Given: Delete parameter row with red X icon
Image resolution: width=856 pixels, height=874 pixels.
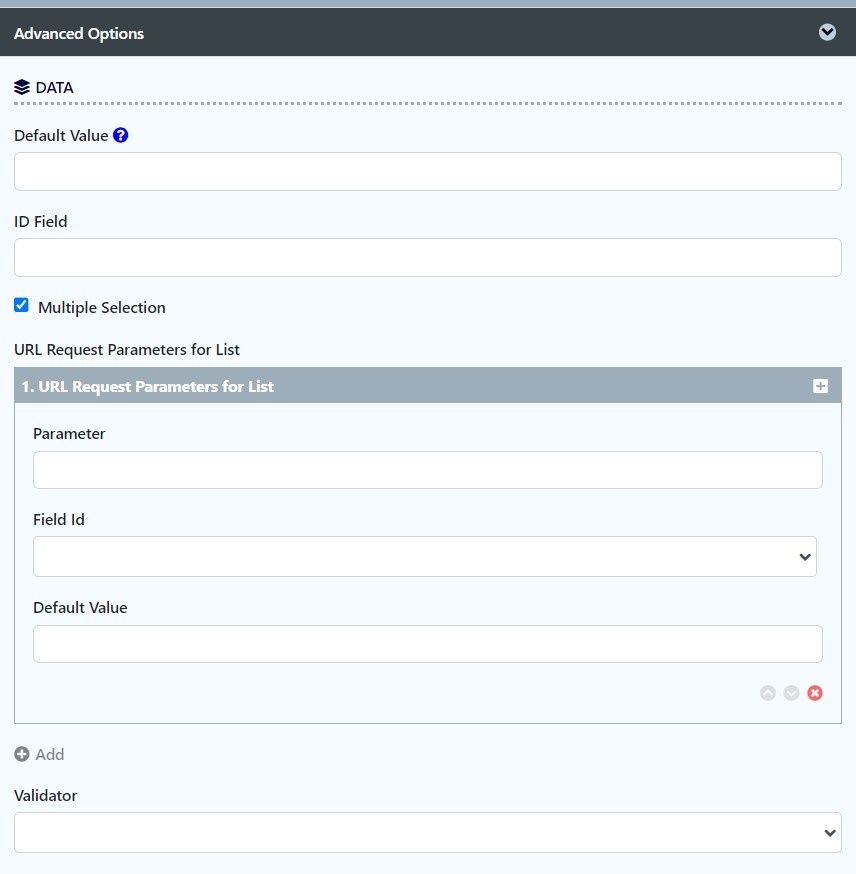Looking at the screenshot, I should point(815,693).
